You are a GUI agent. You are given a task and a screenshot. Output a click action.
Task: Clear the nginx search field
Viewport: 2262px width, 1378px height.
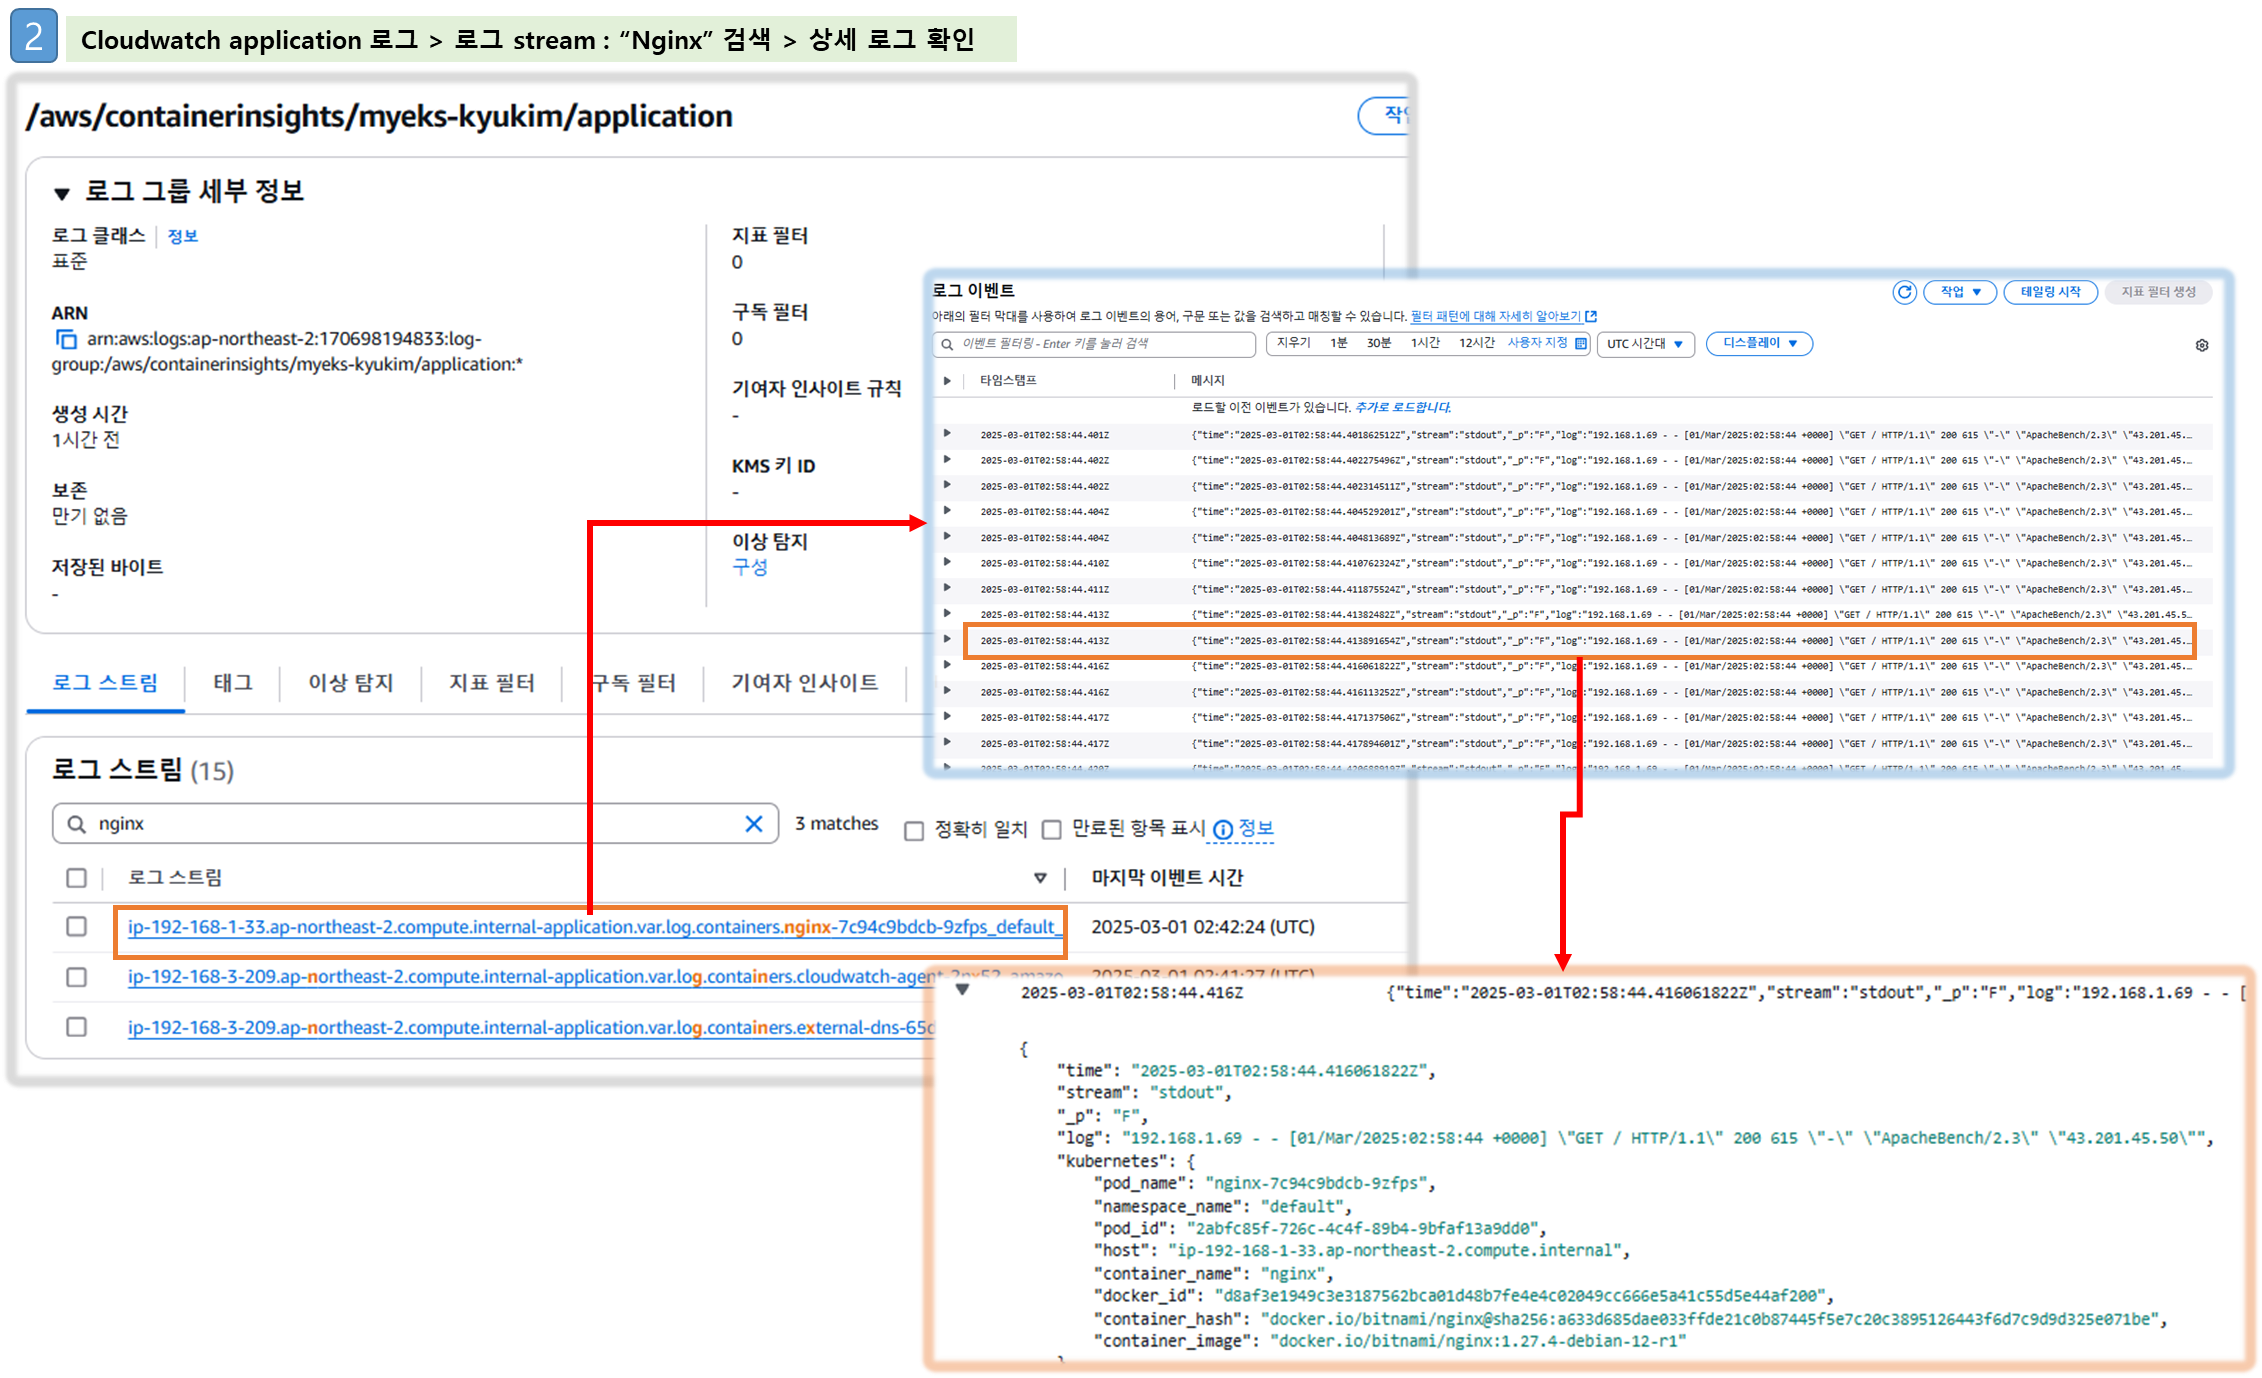[754, 824]
